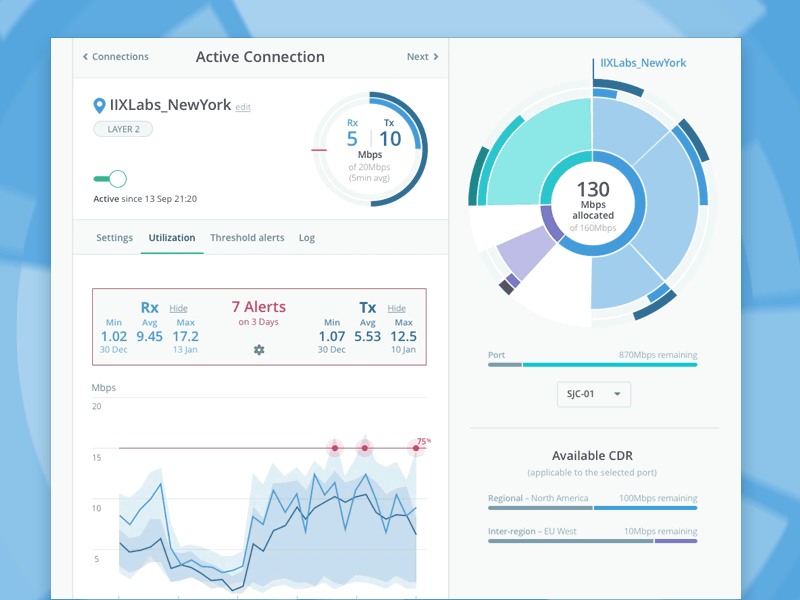The image size is (800, 600).
Task: Click the Inter-region EU West CDR bar
Action: [x=592, y=541]
